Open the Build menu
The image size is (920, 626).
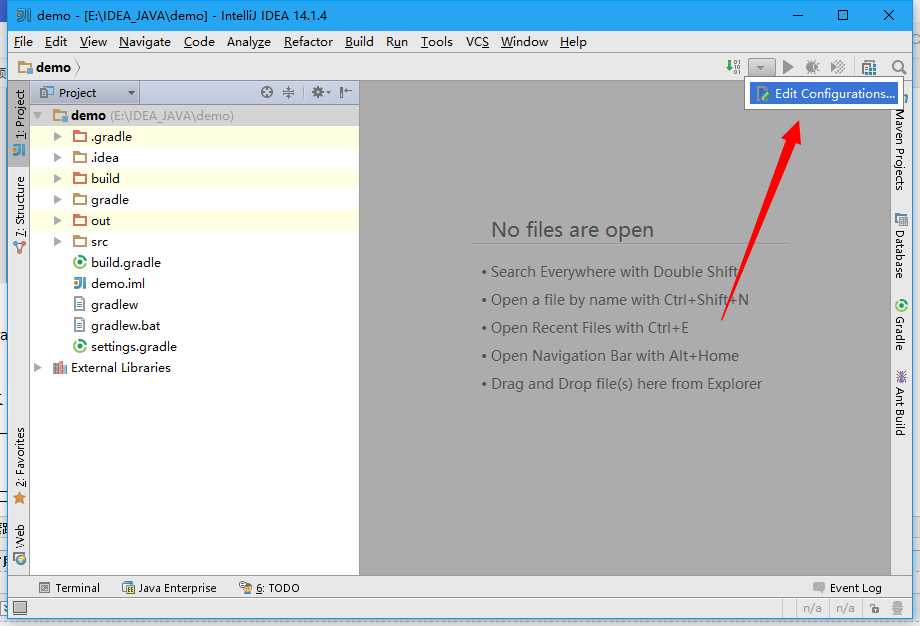point(359,42)
